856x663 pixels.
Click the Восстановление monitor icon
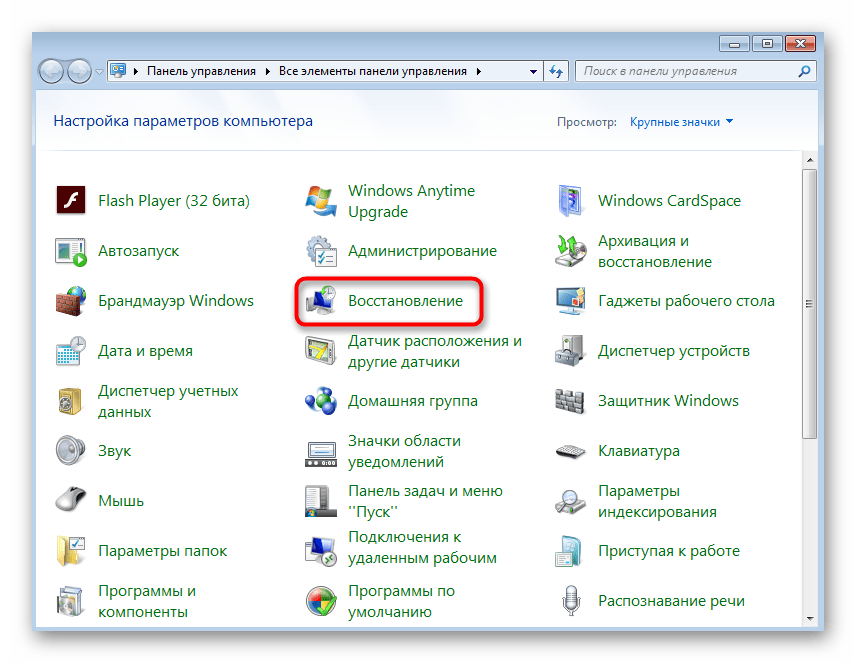pyautogui.click(x=321, y=301)
